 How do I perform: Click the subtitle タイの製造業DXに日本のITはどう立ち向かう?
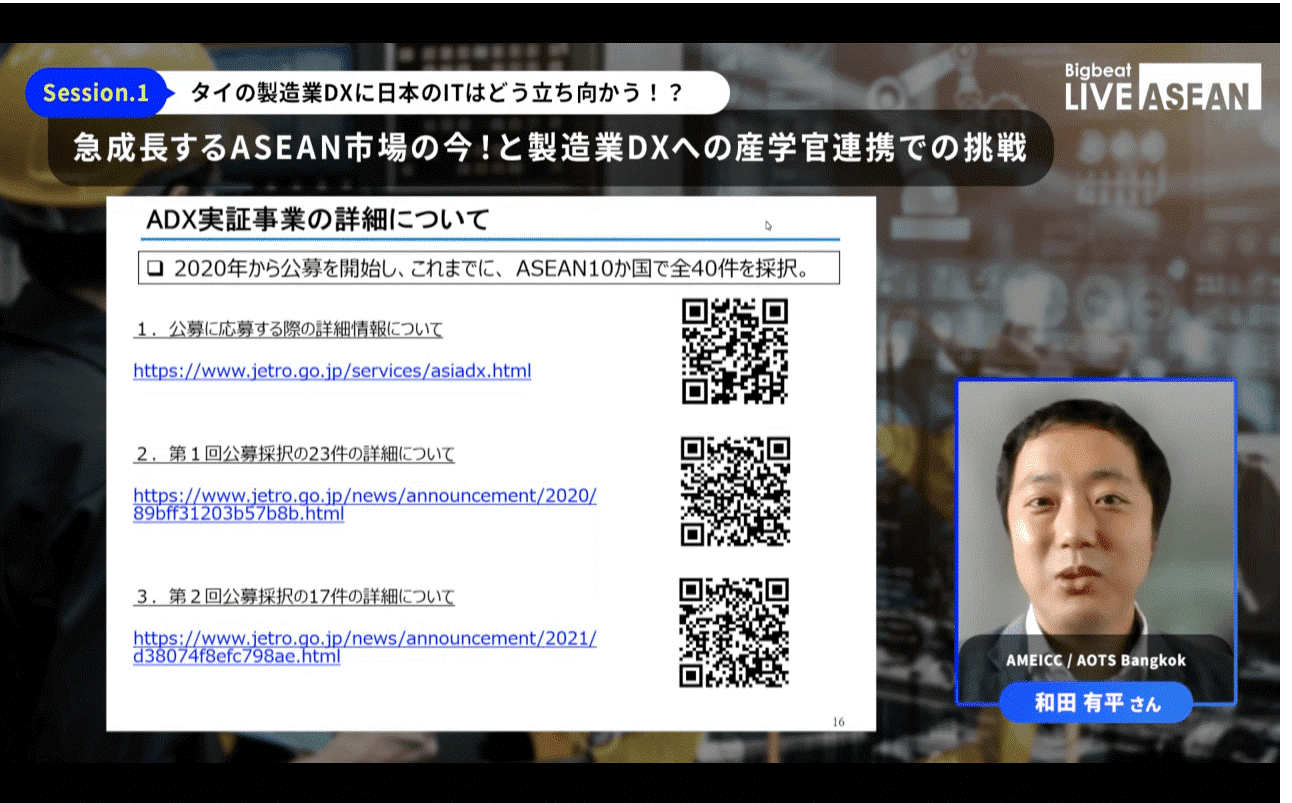point(437,93)
